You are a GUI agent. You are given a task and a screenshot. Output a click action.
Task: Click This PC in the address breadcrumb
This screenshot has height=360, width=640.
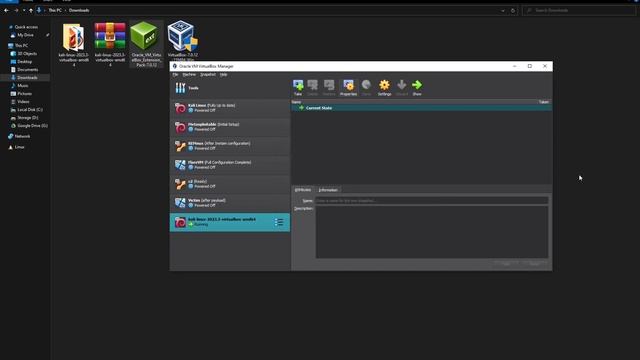tap(55, 10)
